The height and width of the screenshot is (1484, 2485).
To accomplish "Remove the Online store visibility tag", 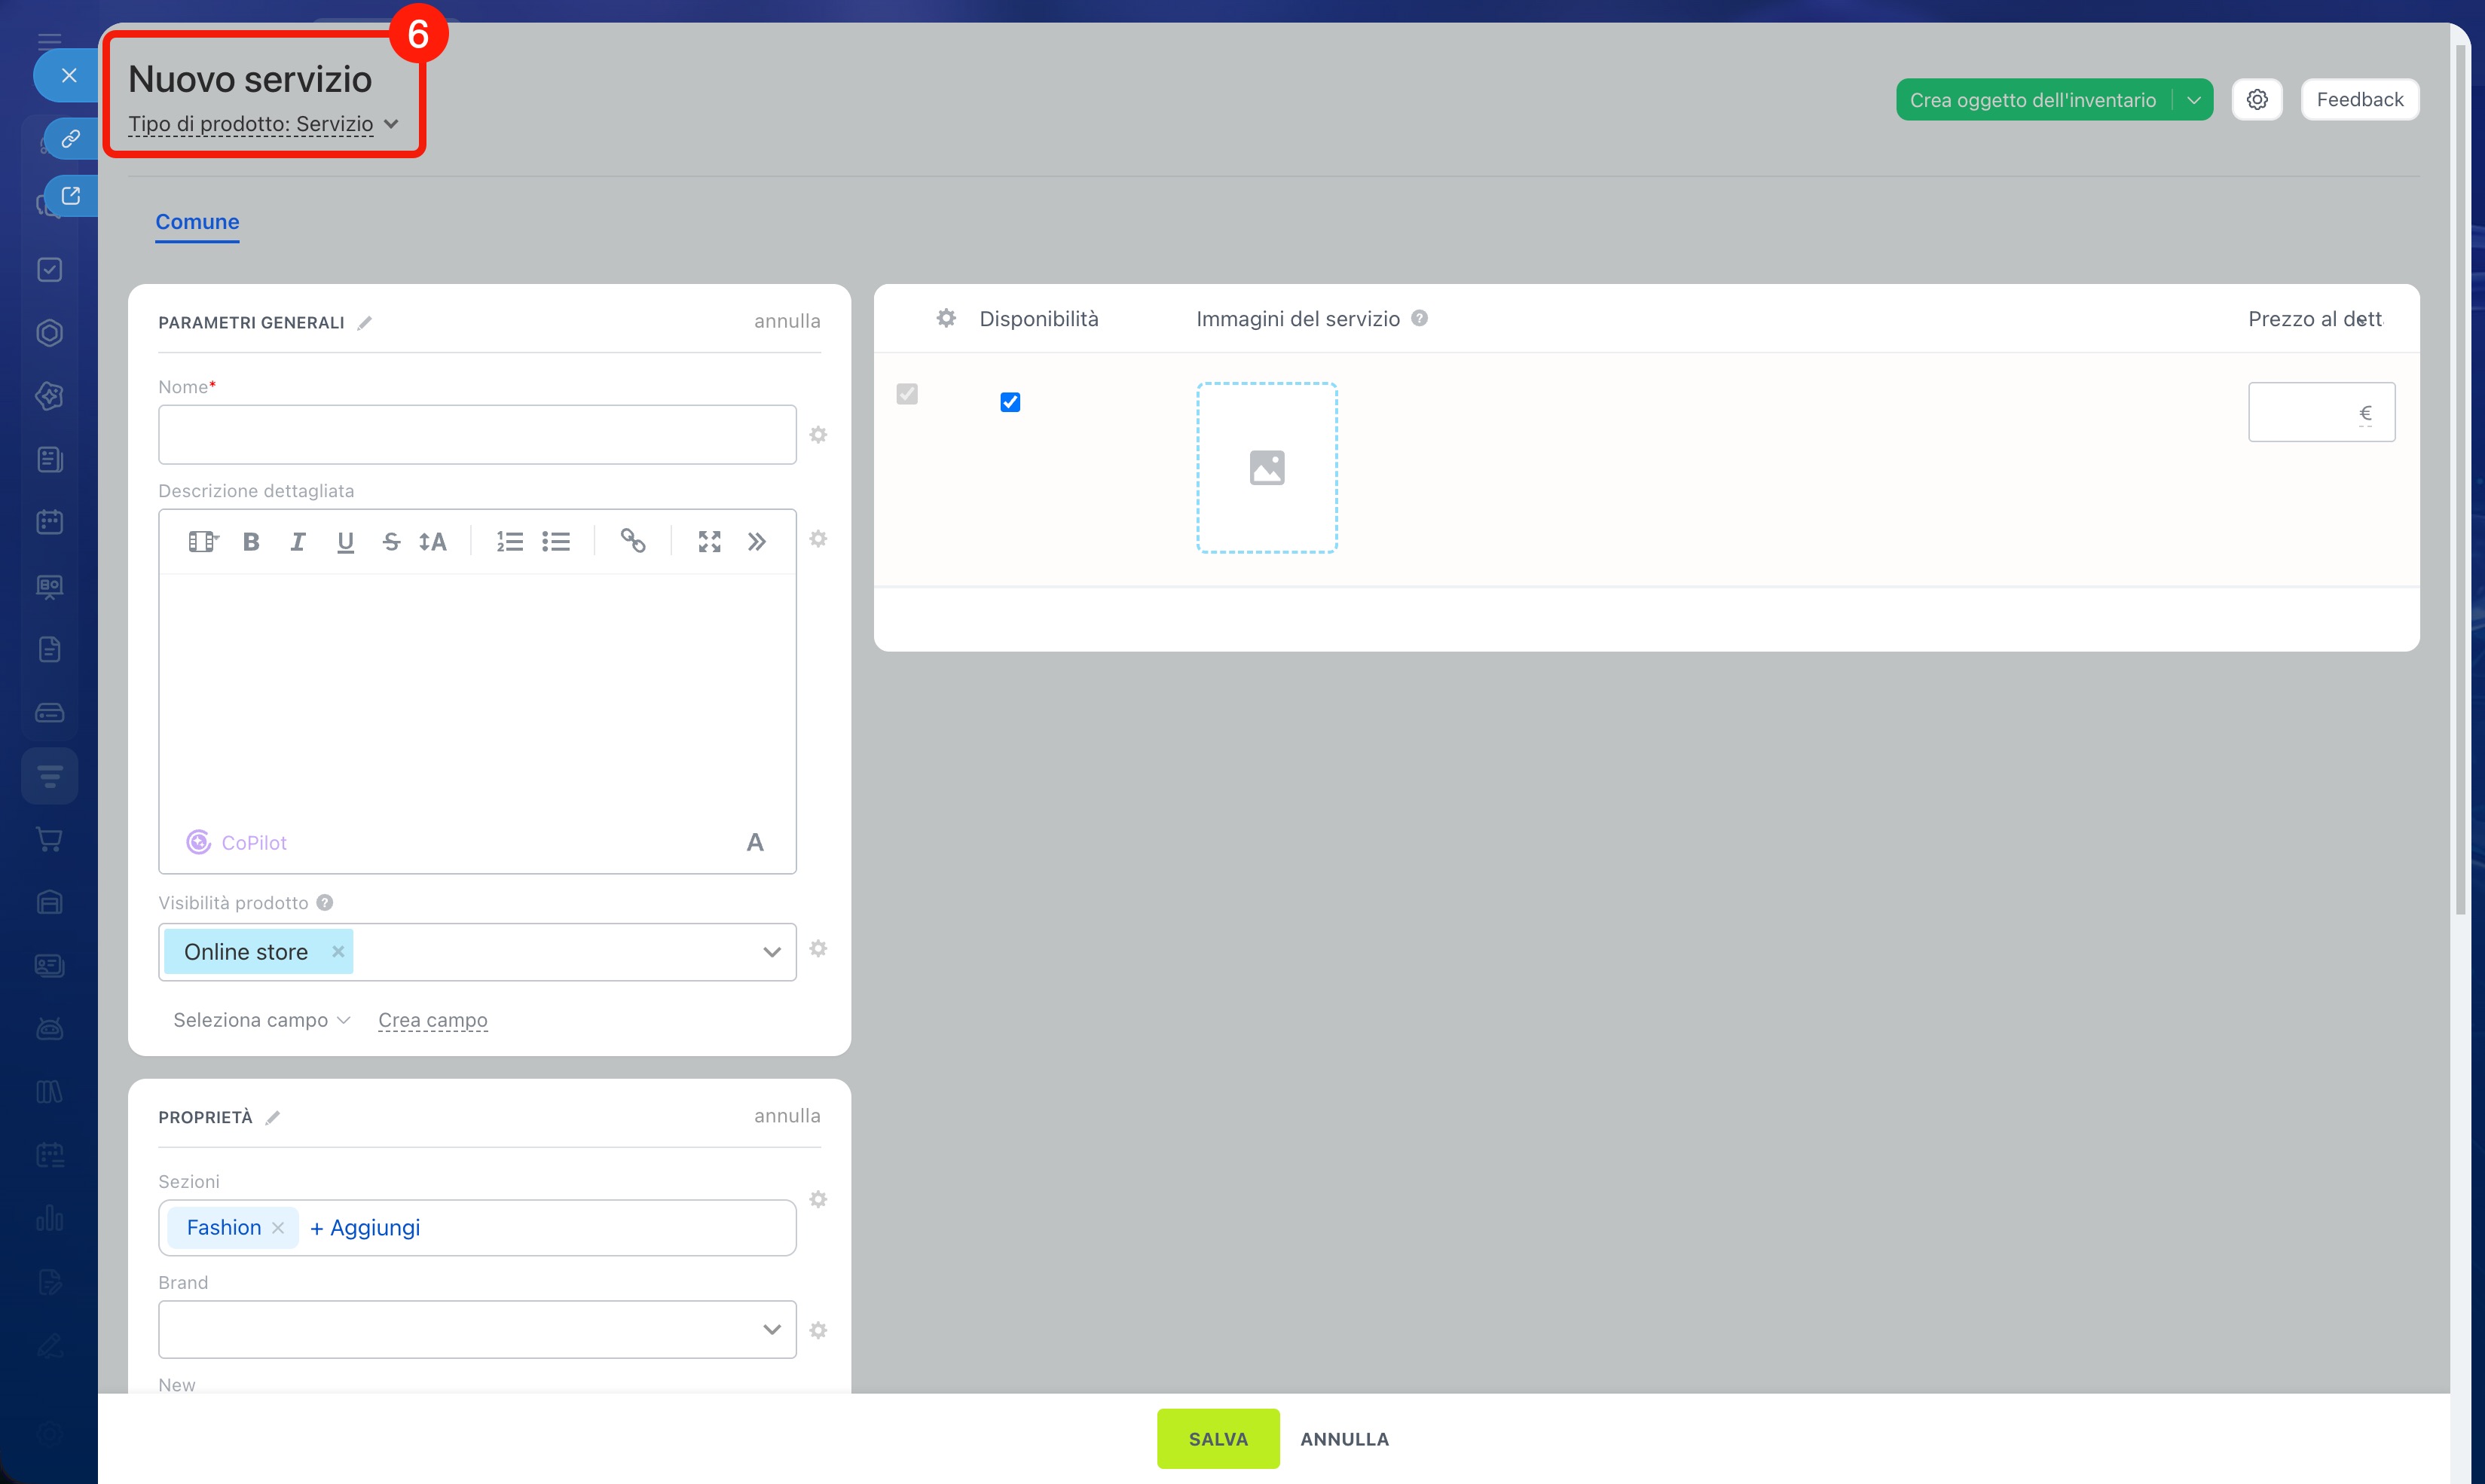I will 338,951.
